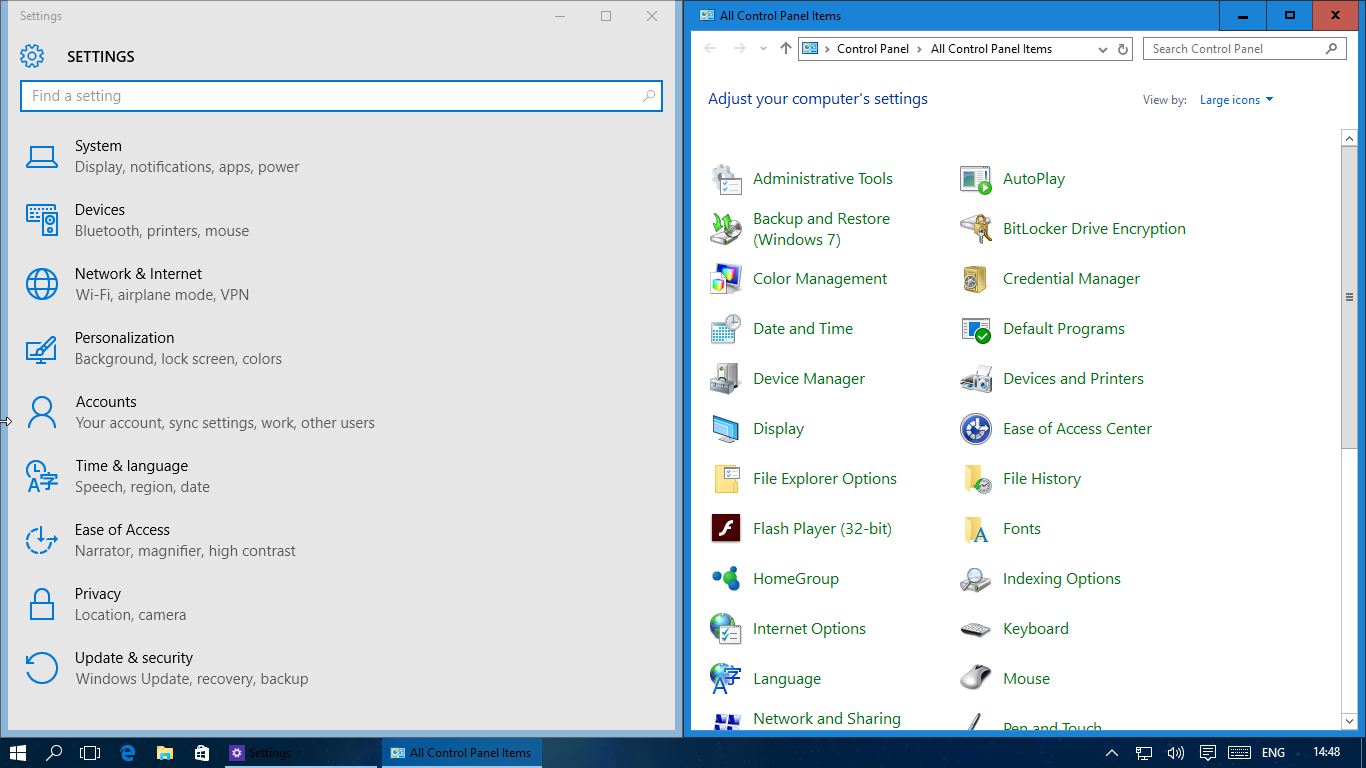The width and height of the screenshot is (1366, 768).
Task: Click the Search Control Panel field
Action: click(x=1244, y=49)
